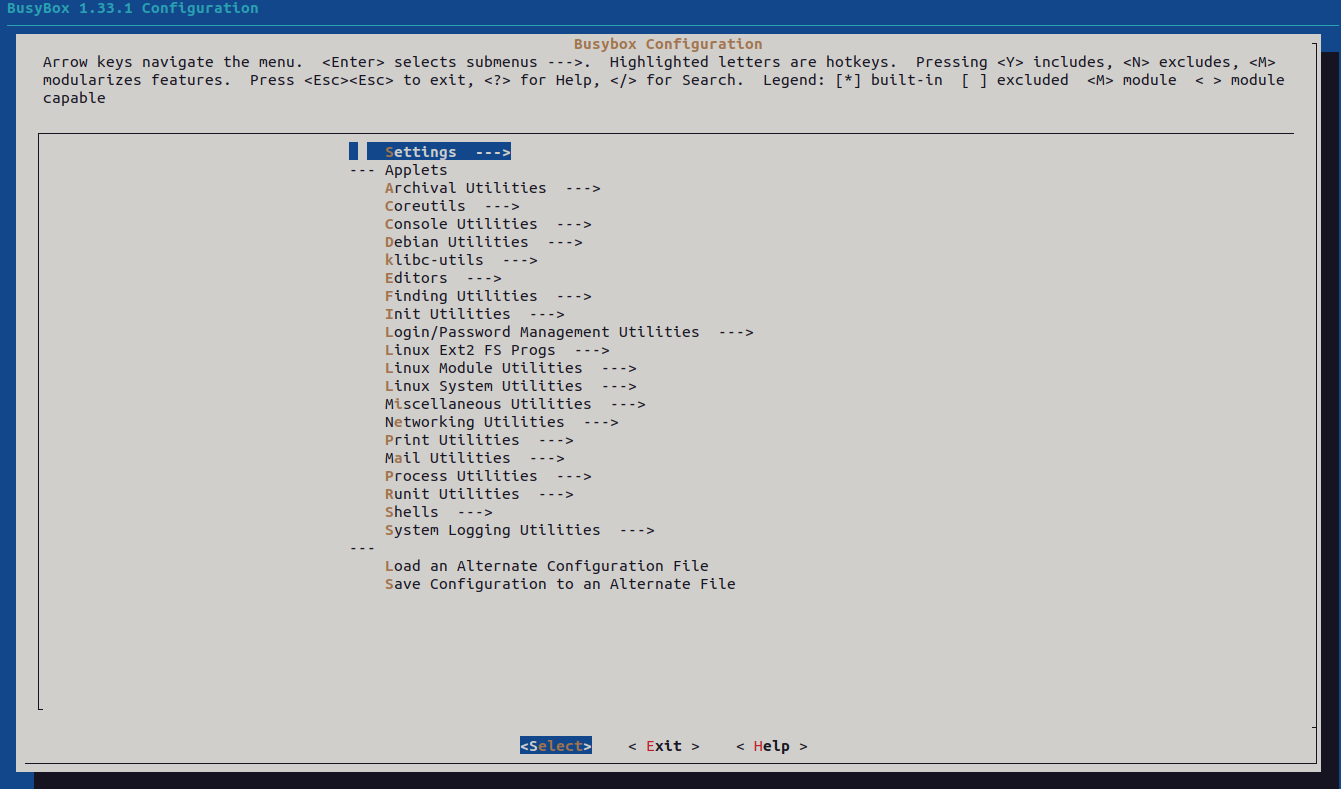Image resolution: width=1341 pixels, height=789 pixels.
Task: Click the Help button
Action: coord(772,746)
